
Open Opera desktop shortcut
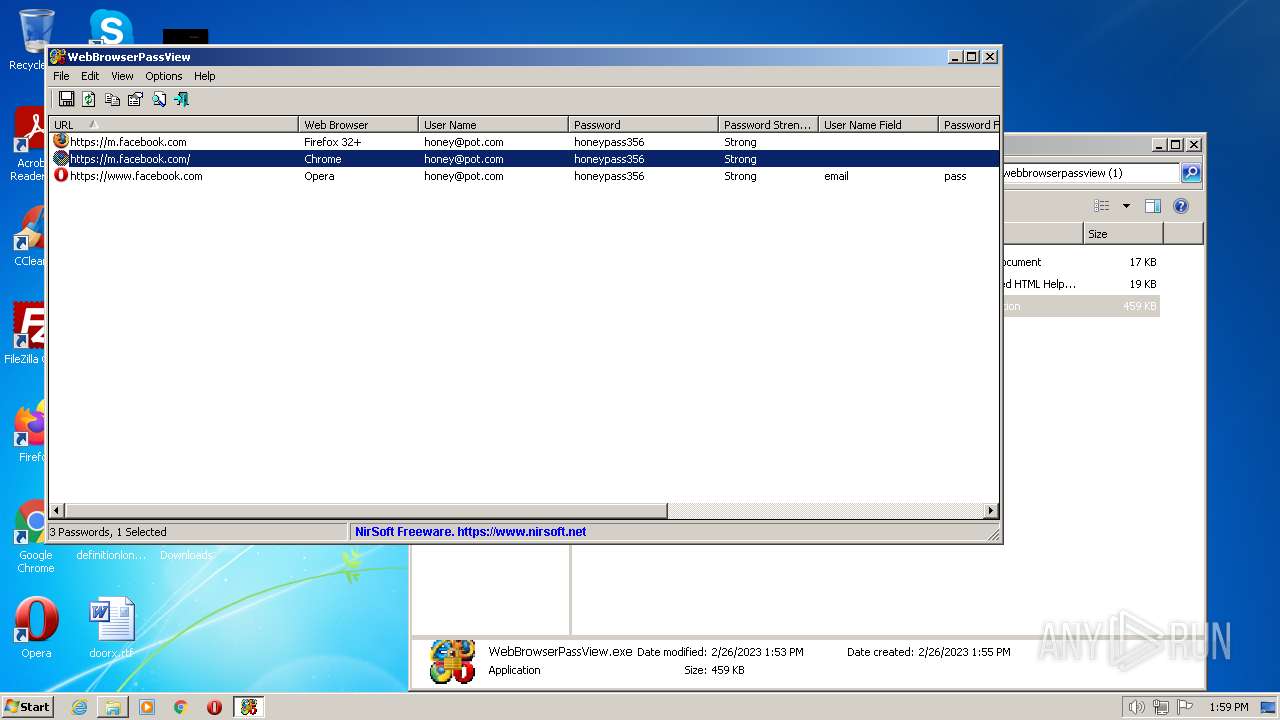36,628
